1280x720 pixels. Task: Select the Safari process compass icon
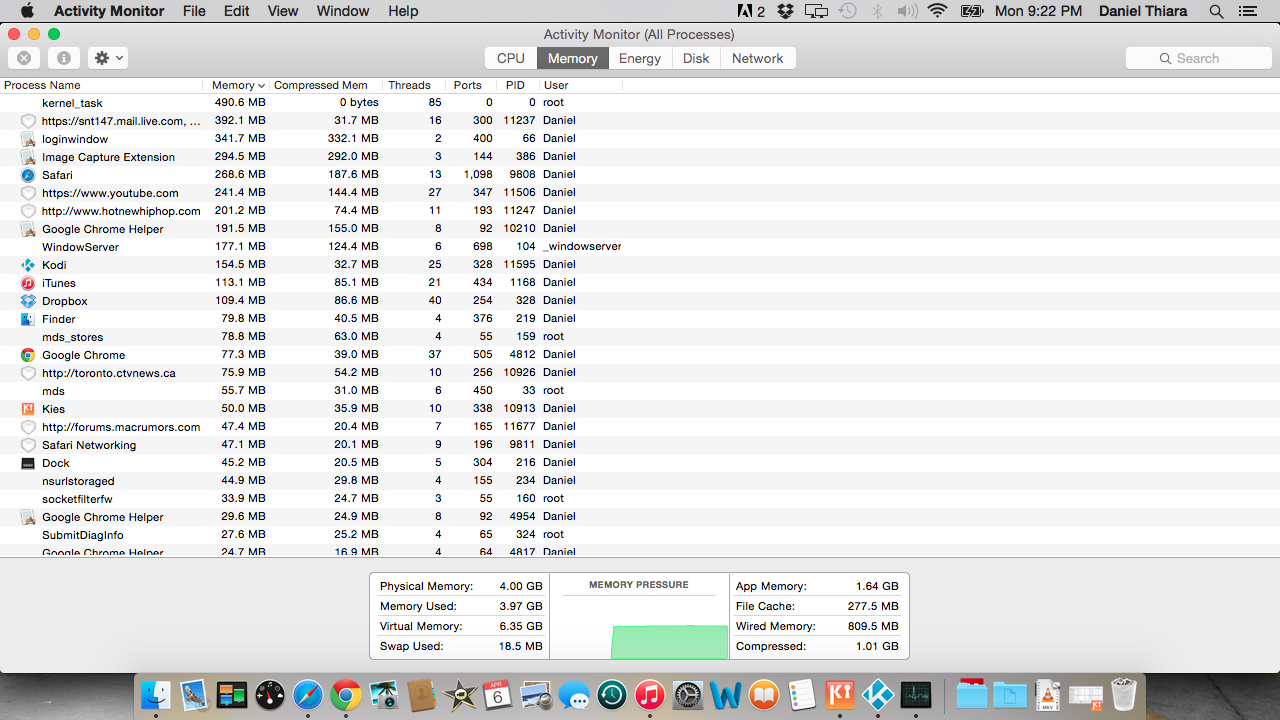point(28,175)
